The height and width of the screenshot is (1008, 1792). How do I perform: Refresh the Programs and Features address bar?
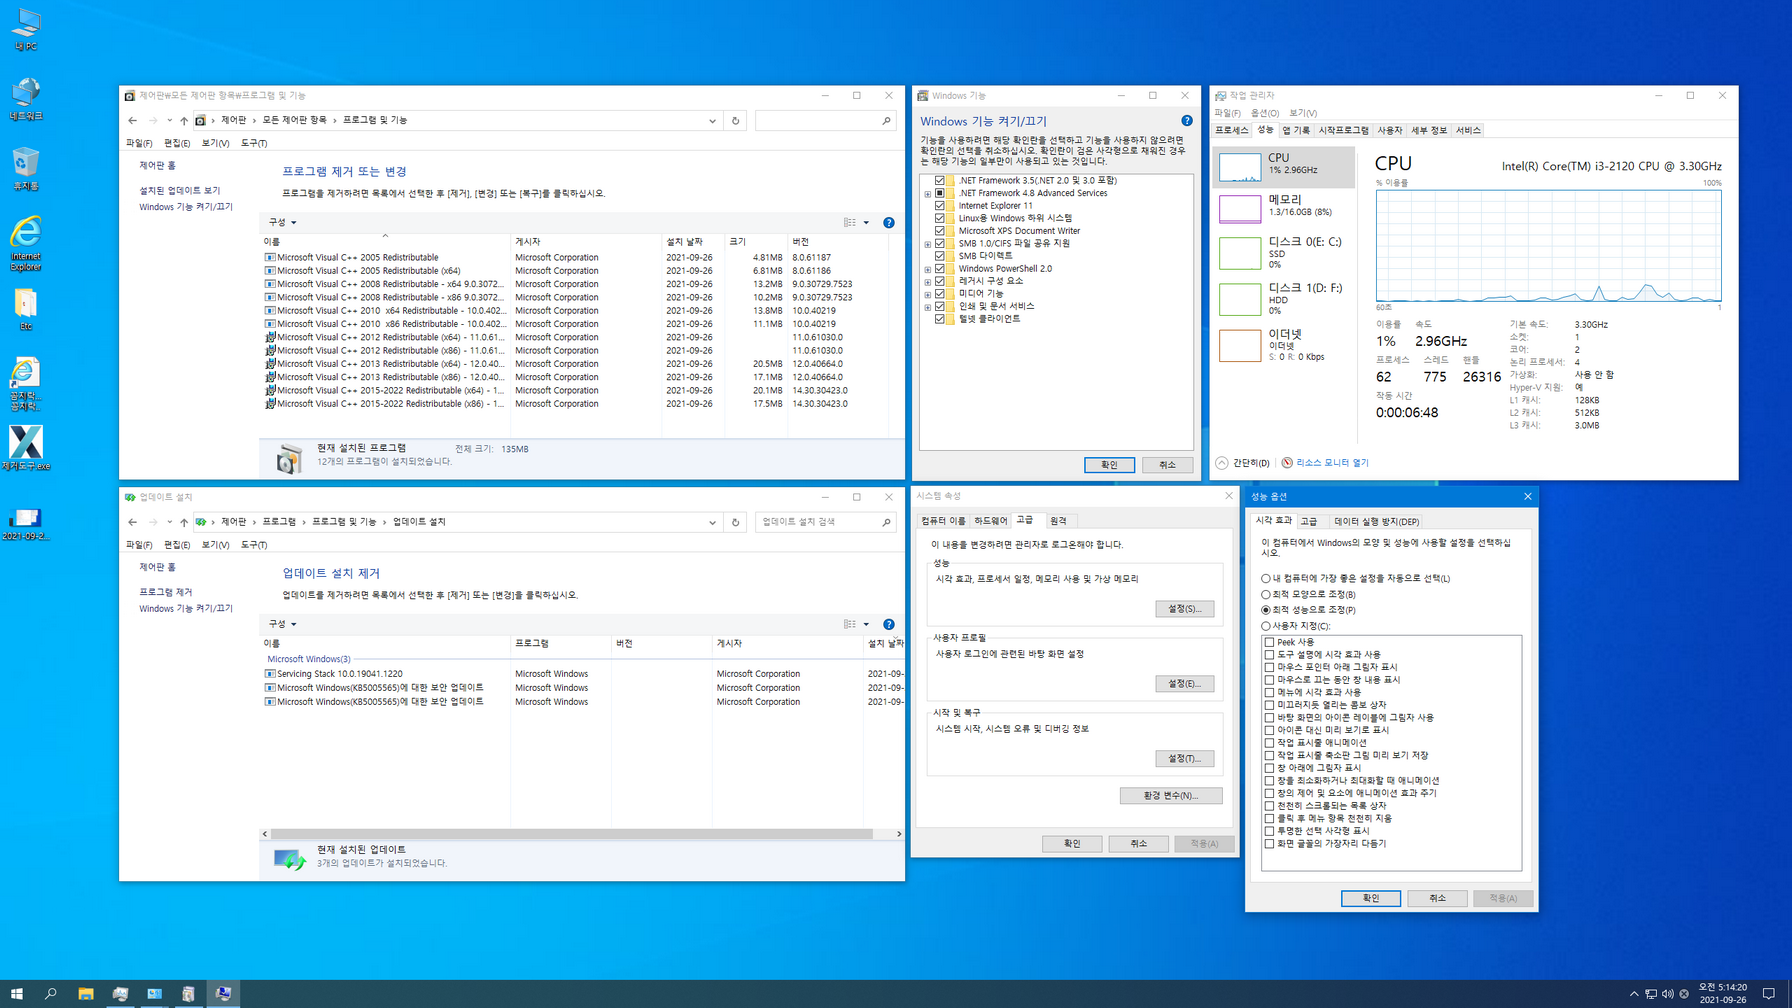(735, 120)
